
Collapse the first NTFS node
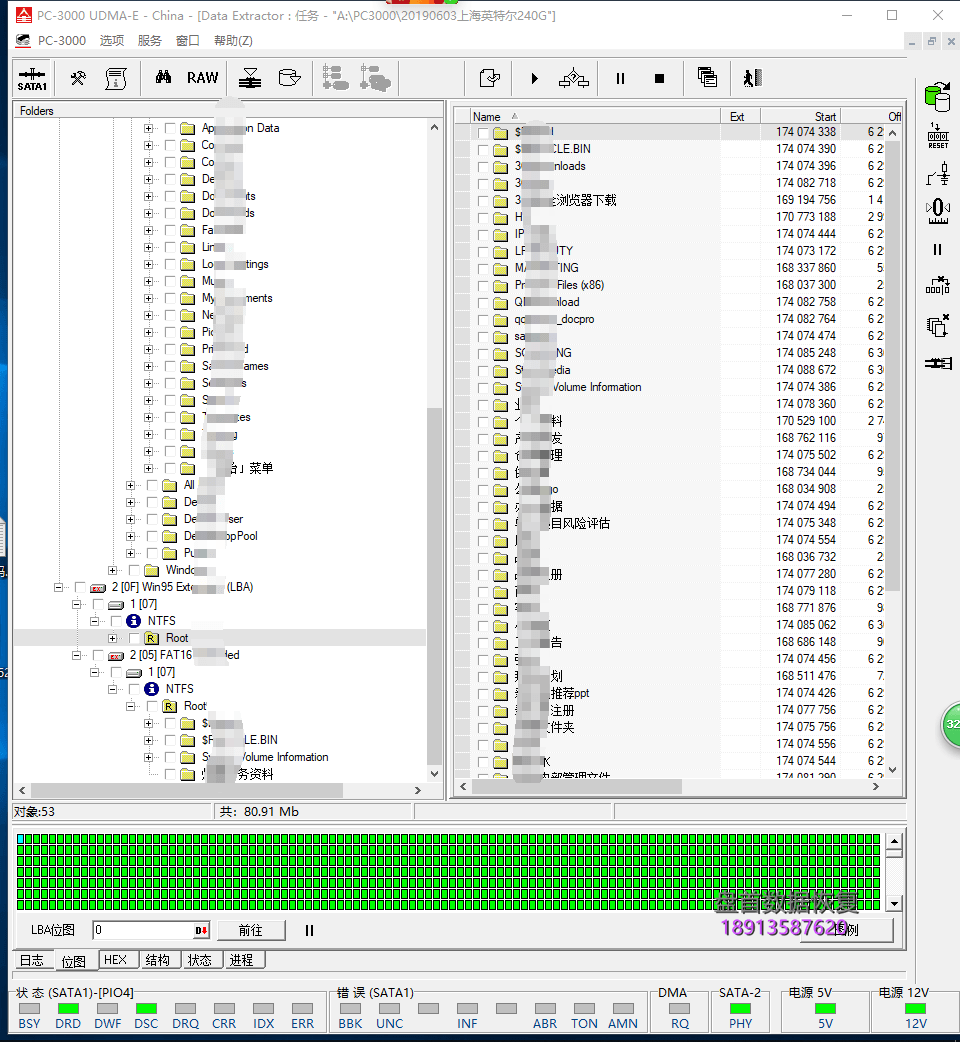point(95,621)
